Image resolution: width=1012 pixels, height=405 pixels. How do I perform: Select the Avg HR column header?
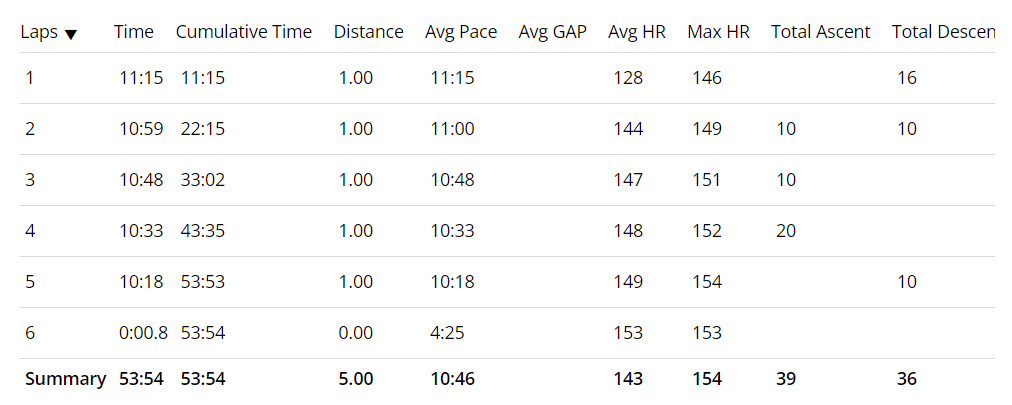636,32
